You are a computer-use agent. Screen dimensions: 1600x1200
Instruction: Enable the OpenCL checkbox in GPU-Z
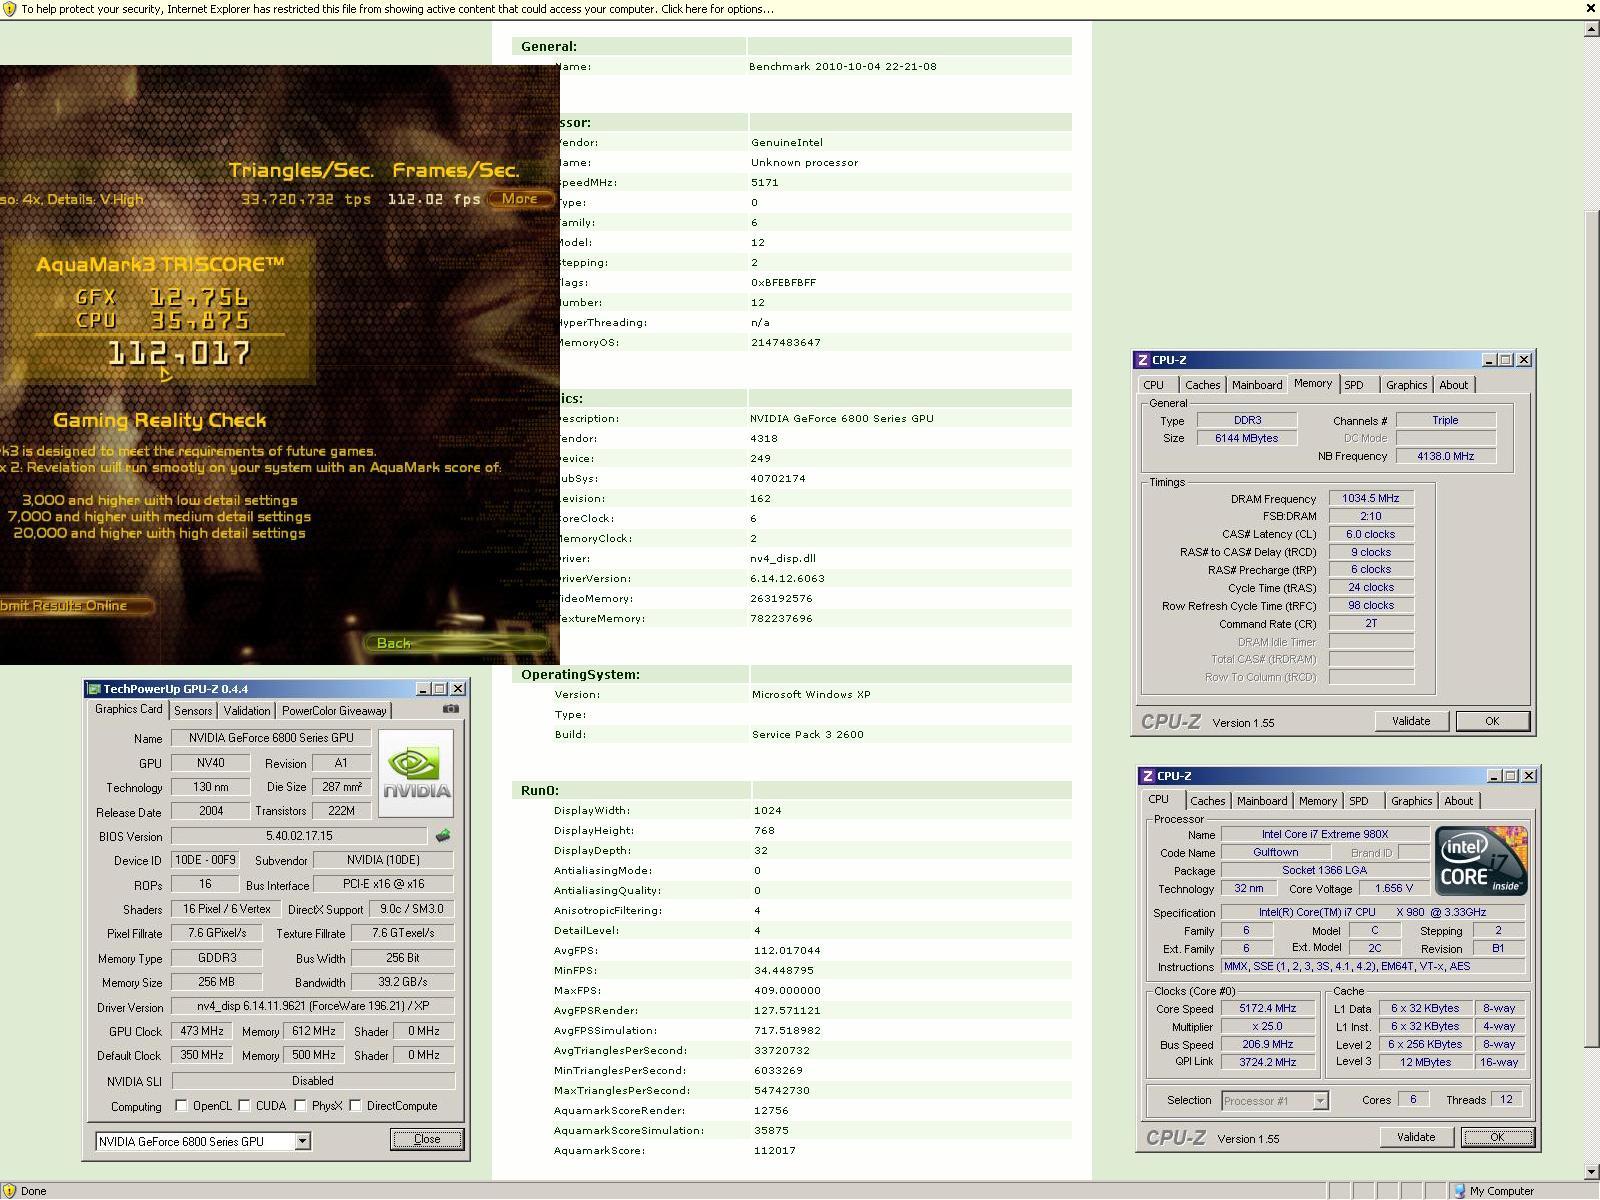(x=181, y=1105)
